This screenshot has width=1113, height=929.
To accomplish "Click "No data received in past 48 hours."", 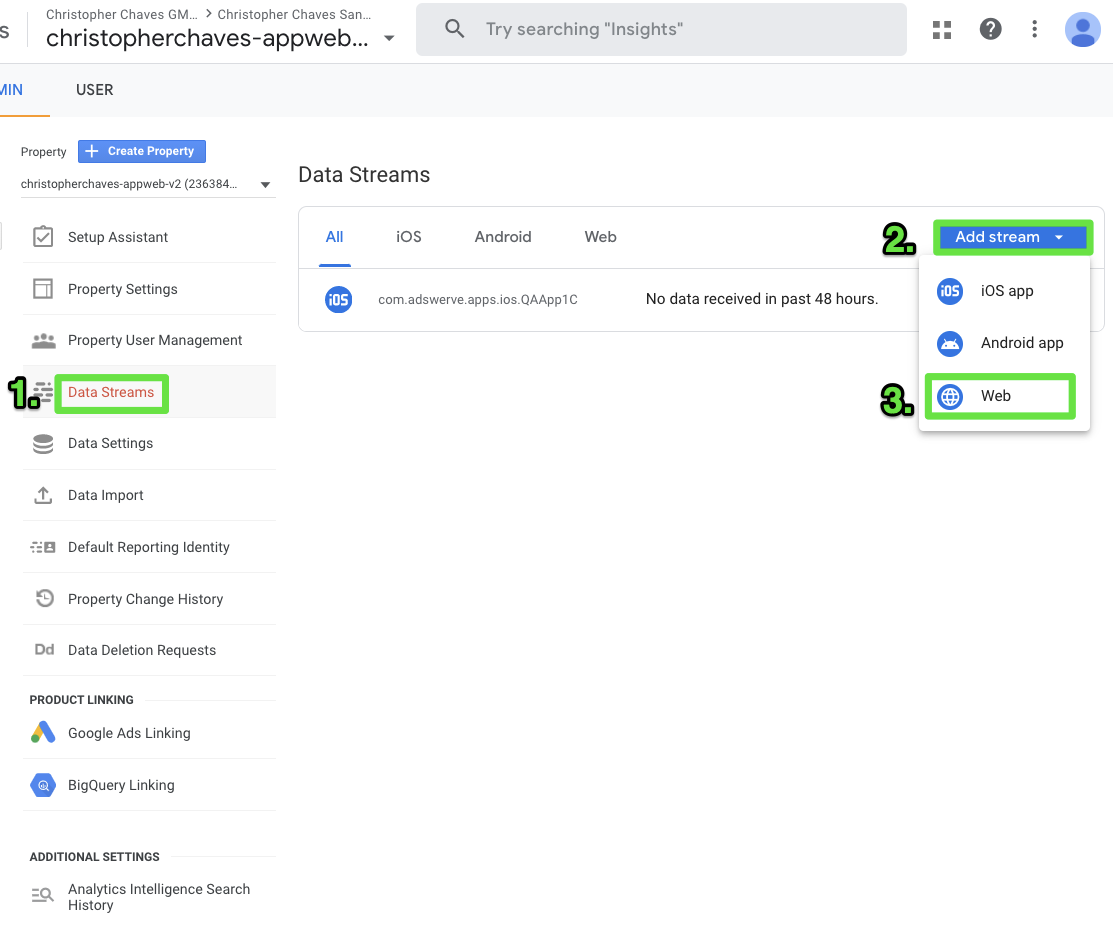I will pyautogui.click(x=762, y=299).
